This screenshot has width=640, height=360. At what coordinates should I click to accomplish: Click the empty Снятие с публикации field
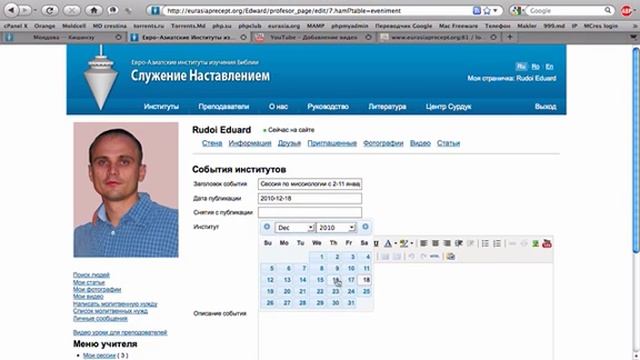[310, 213]
